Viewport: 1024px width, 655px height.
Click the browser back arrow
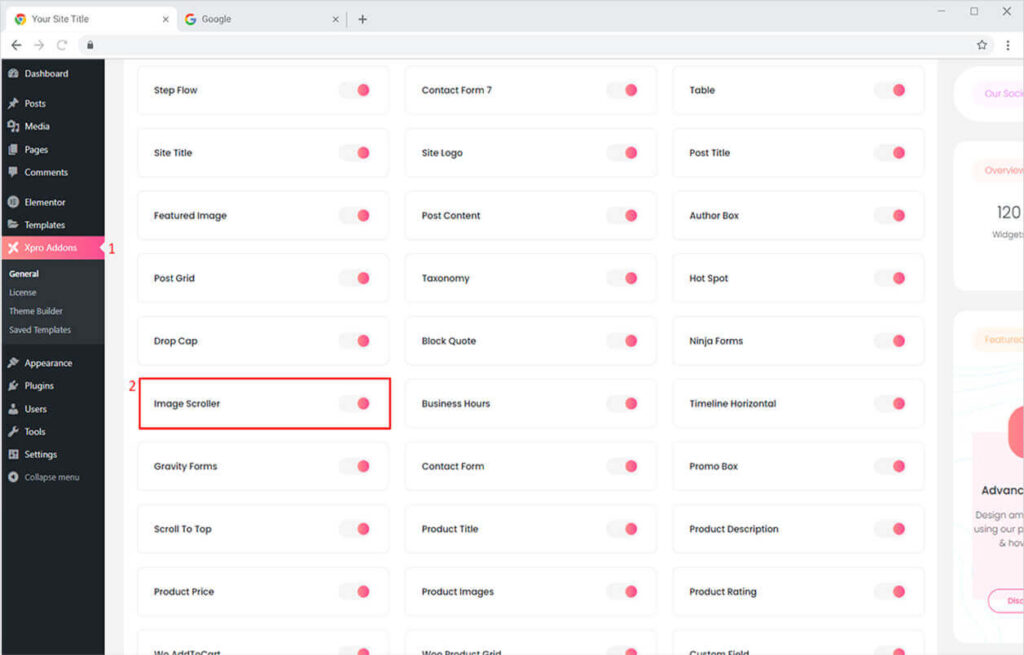(16, 45)
